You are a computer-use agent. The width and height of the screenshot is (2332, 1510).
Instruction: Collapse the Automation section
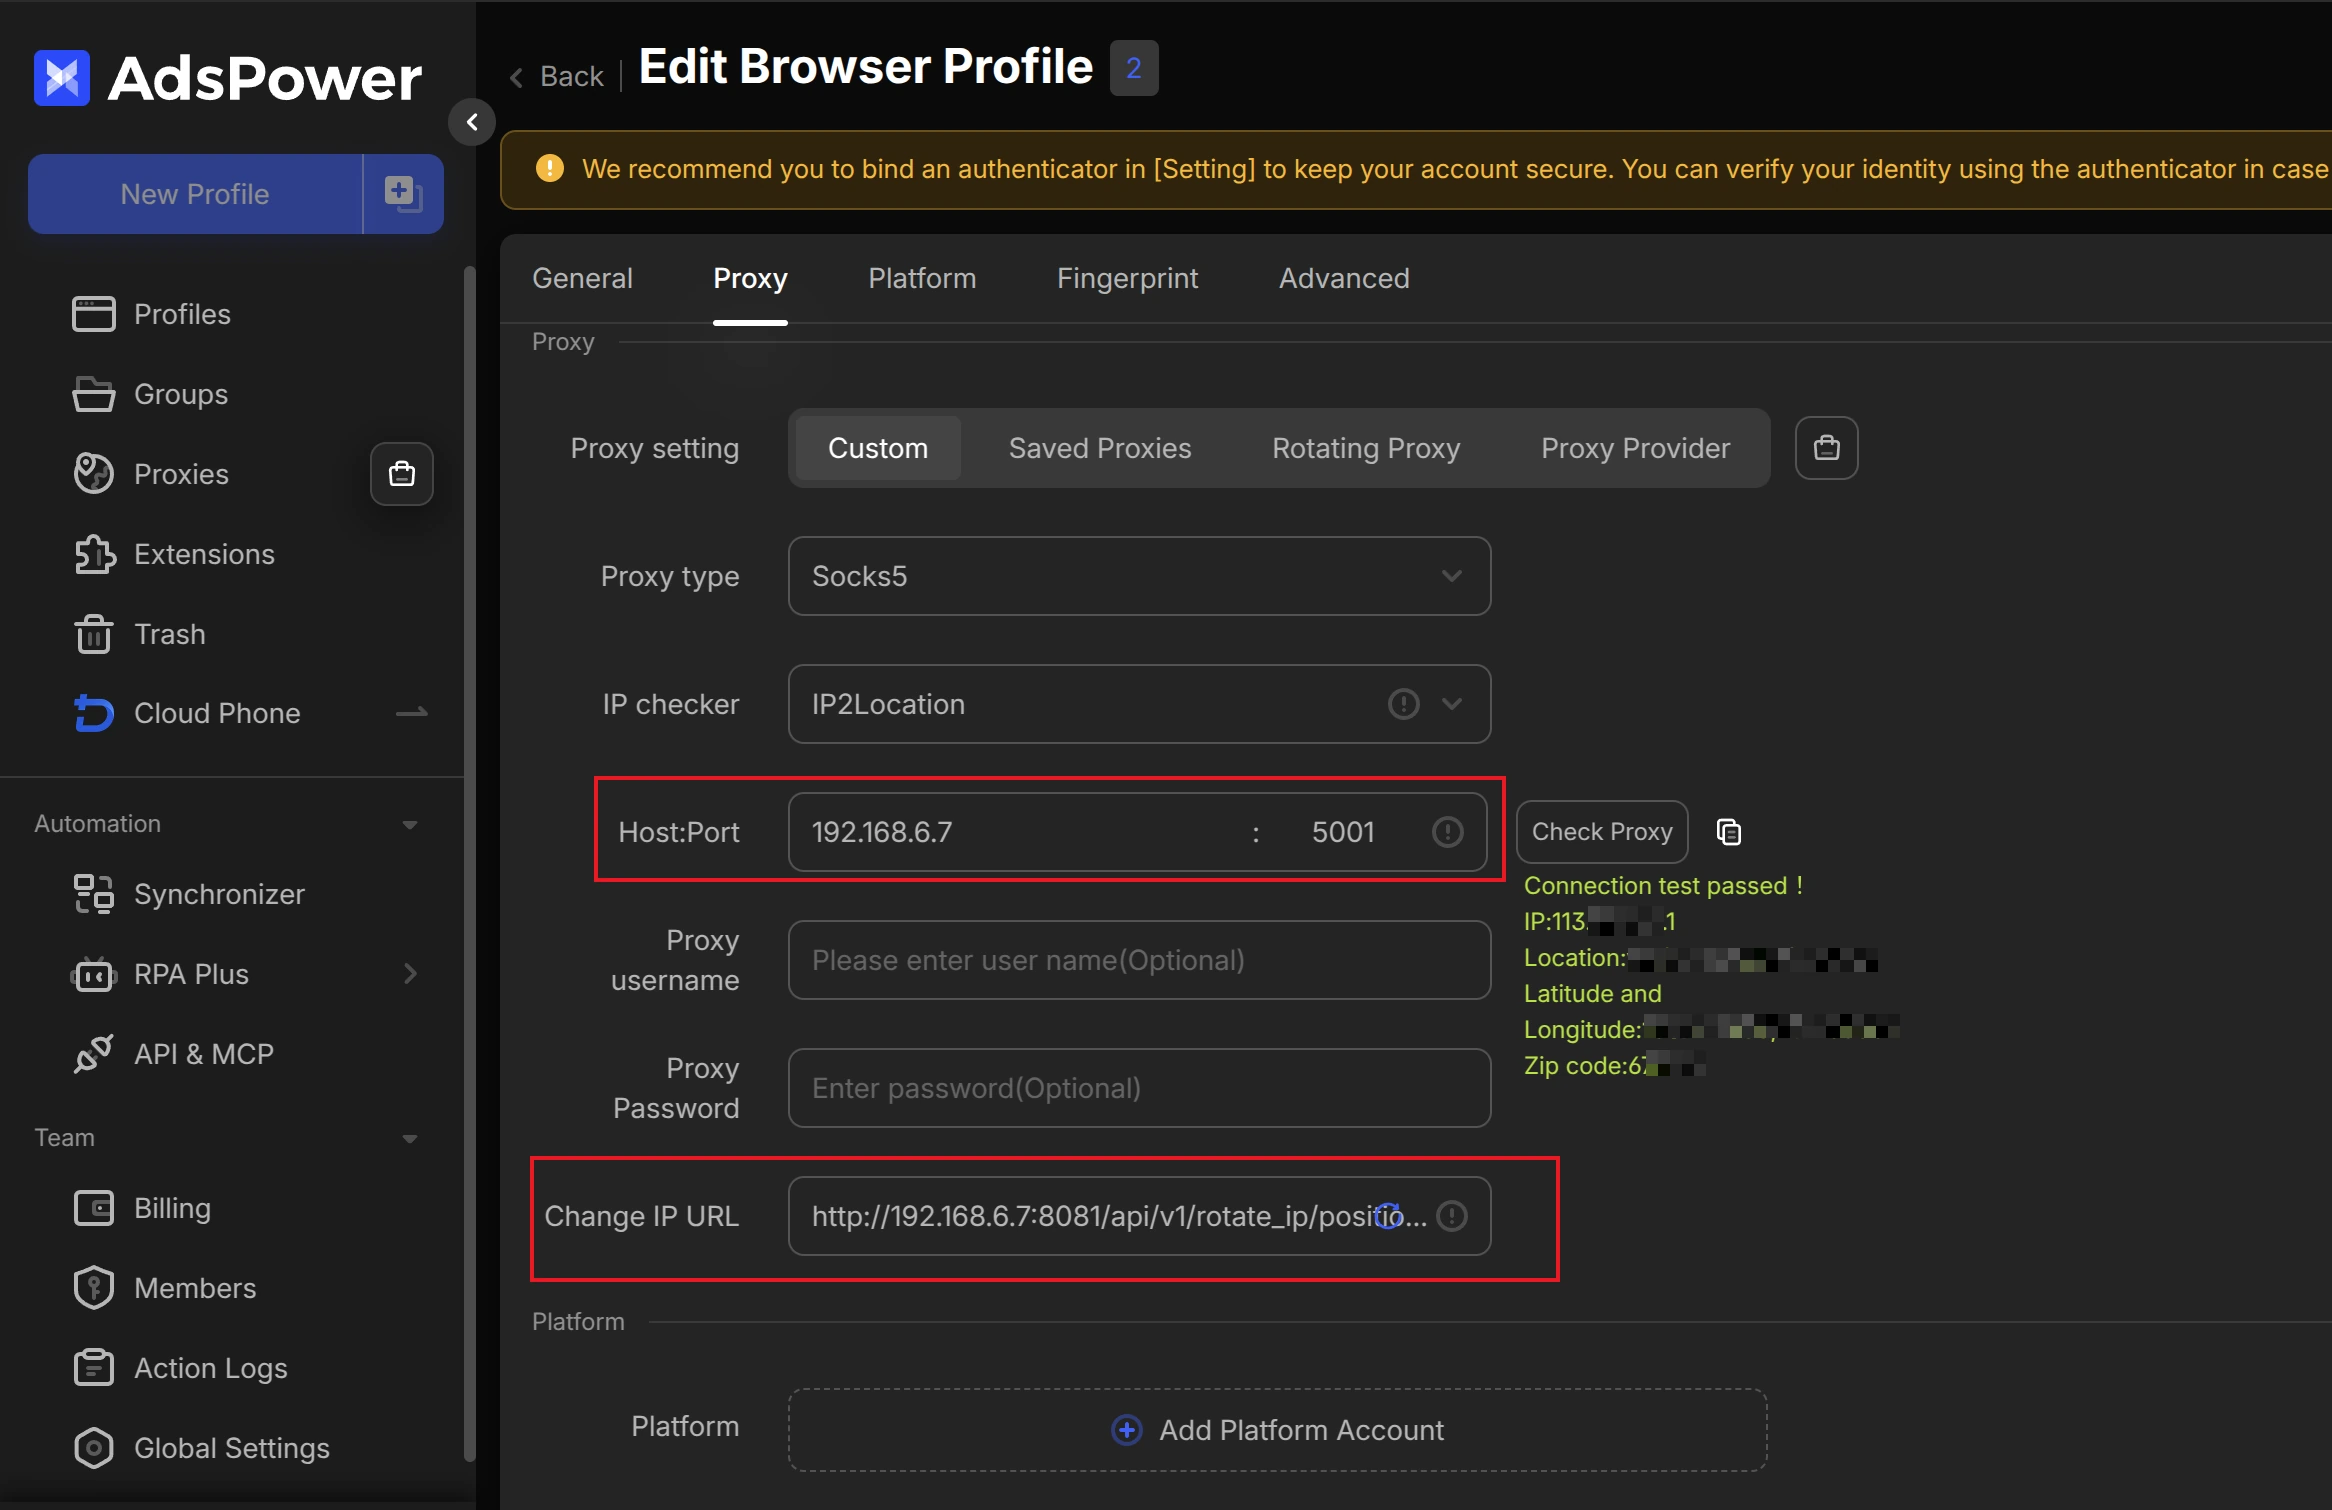point(409,825)
